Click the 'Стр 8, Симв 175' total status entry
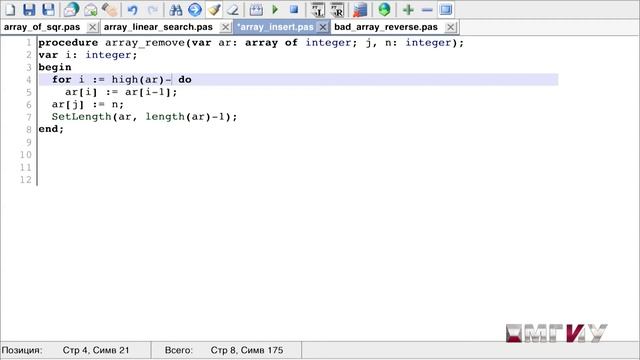 point(247,350)
